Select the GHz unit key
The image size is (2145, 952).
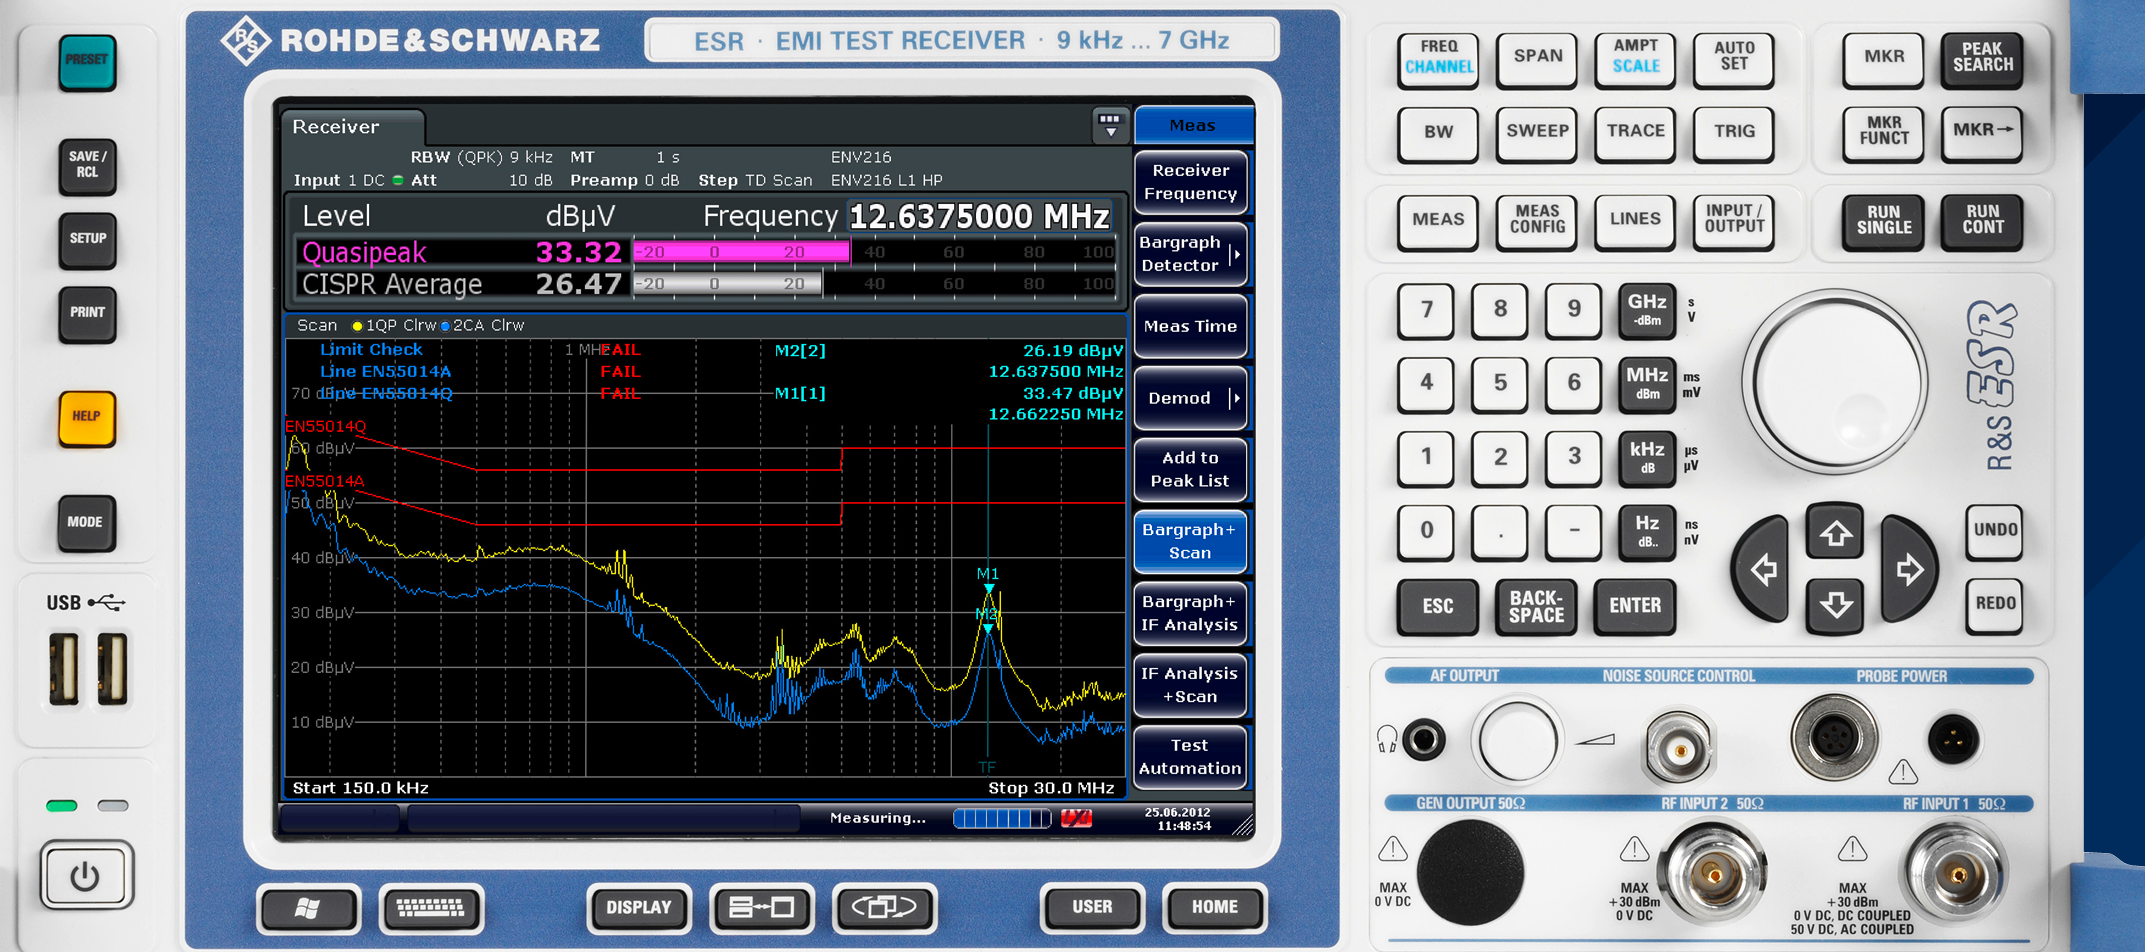(x=1646, y=309)
